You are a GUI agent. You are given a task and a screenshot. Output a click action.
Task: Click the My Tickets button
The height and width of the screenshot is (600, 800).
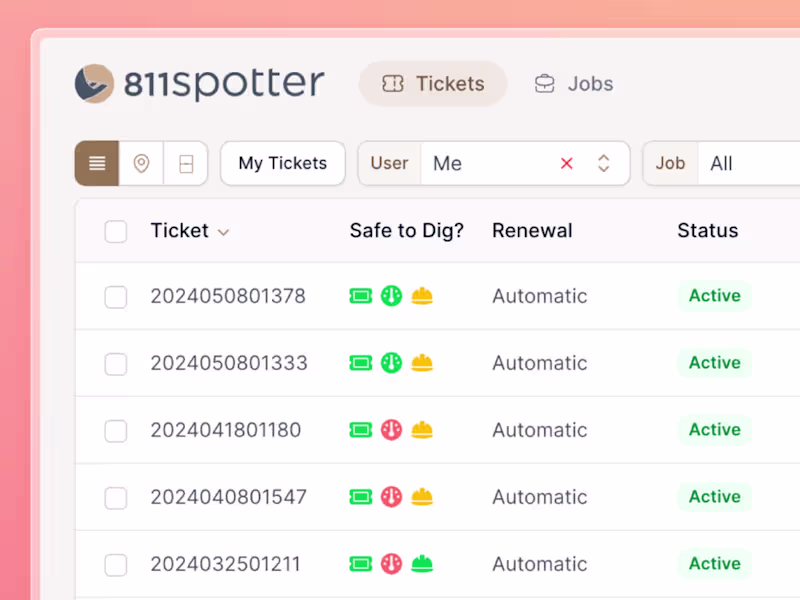click(x=283, y=164)
